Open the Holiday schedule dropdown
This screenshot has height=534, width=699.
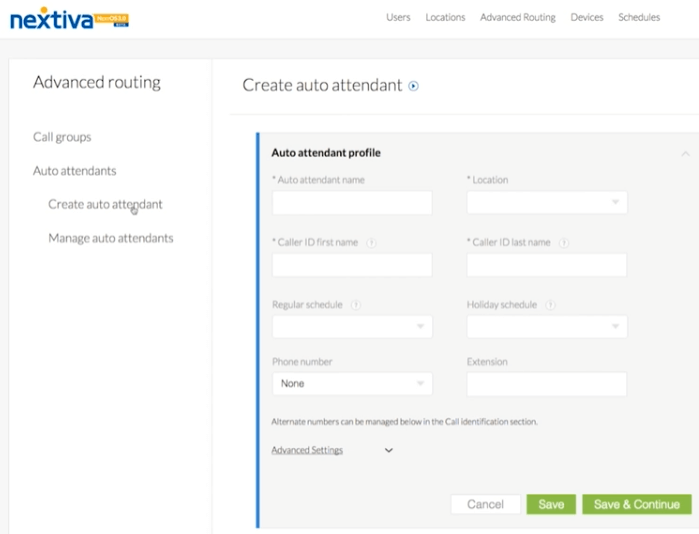coord(547,327)
